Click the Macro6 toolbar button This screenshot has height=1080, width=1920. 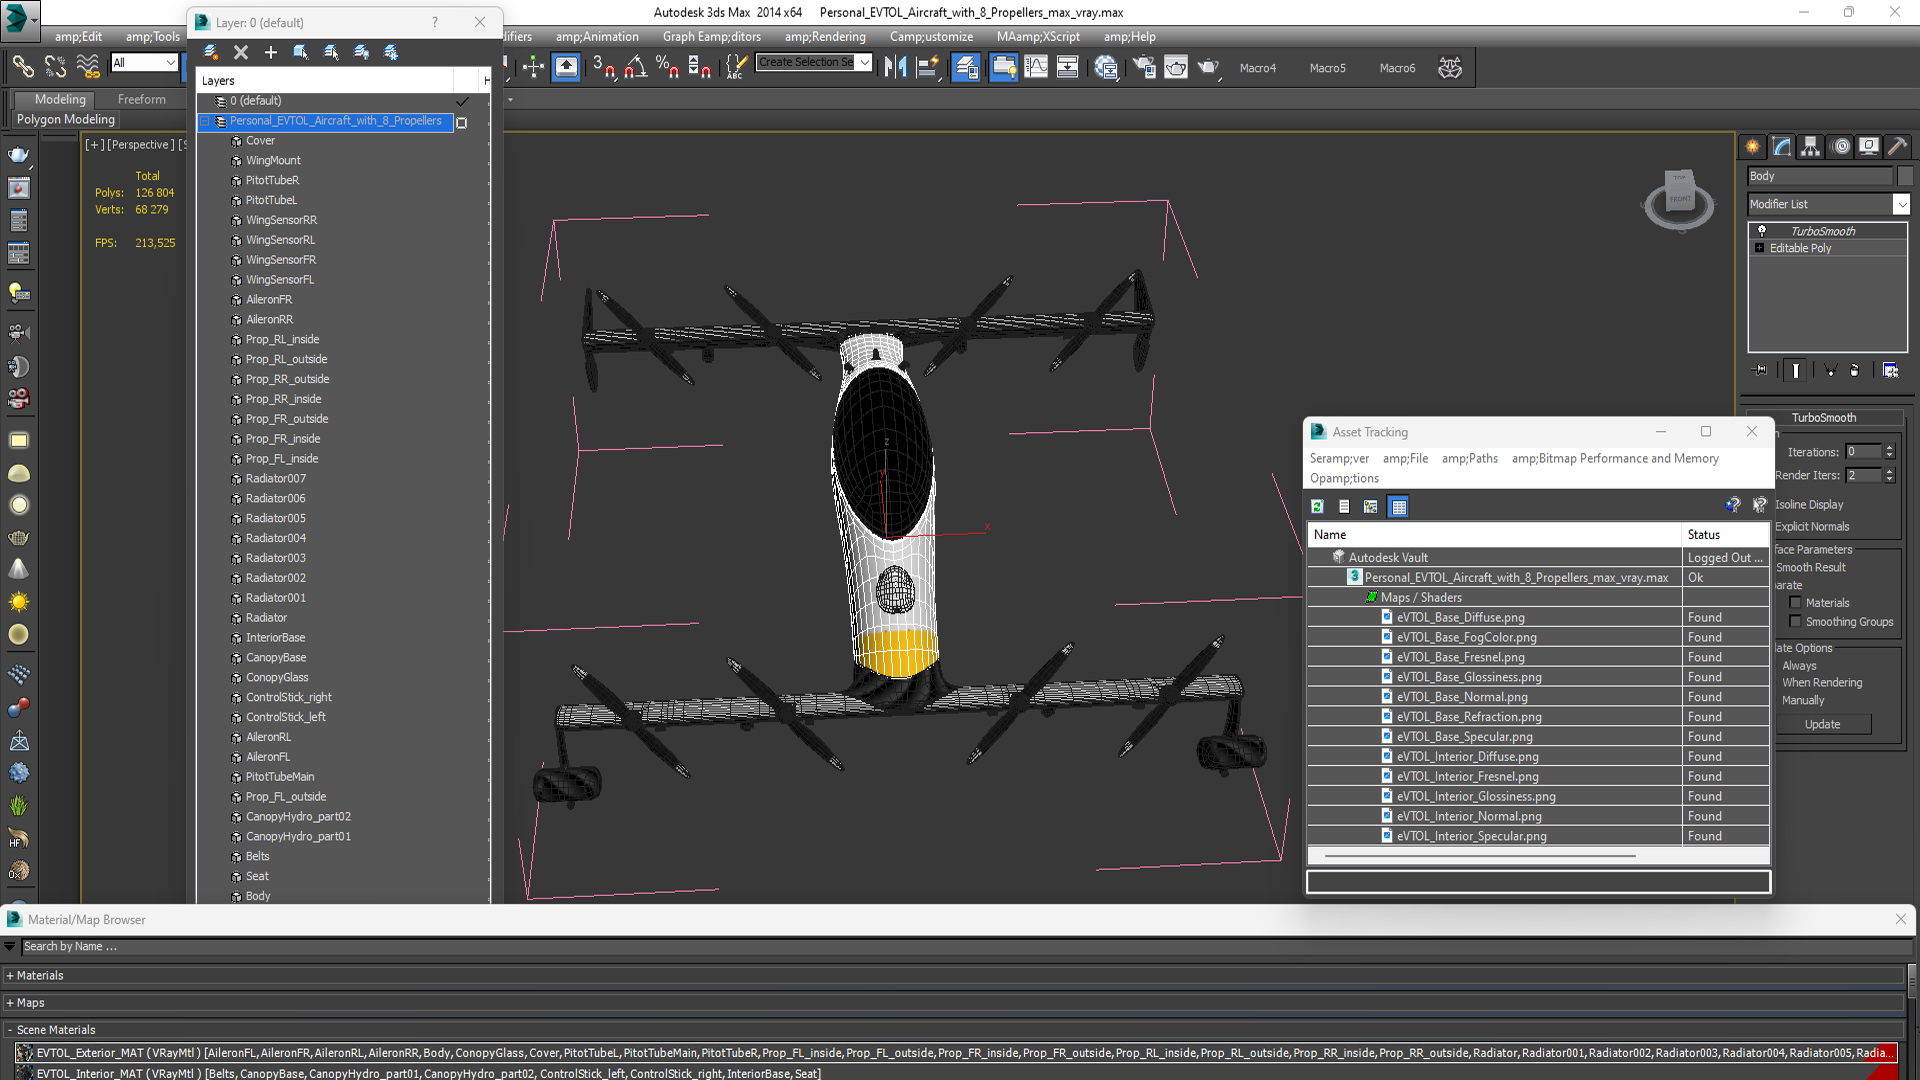[x=1397, y=68]
